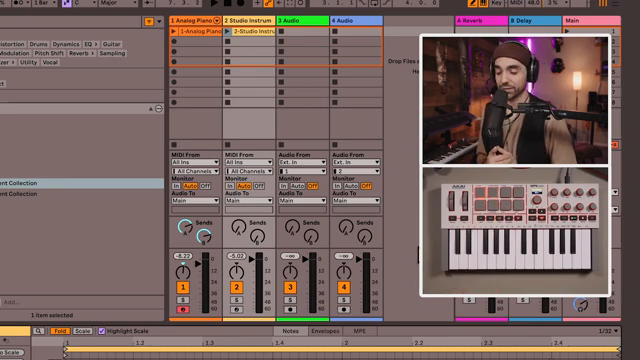Set 4 Audio monitor to In

(x=337, y=186)
